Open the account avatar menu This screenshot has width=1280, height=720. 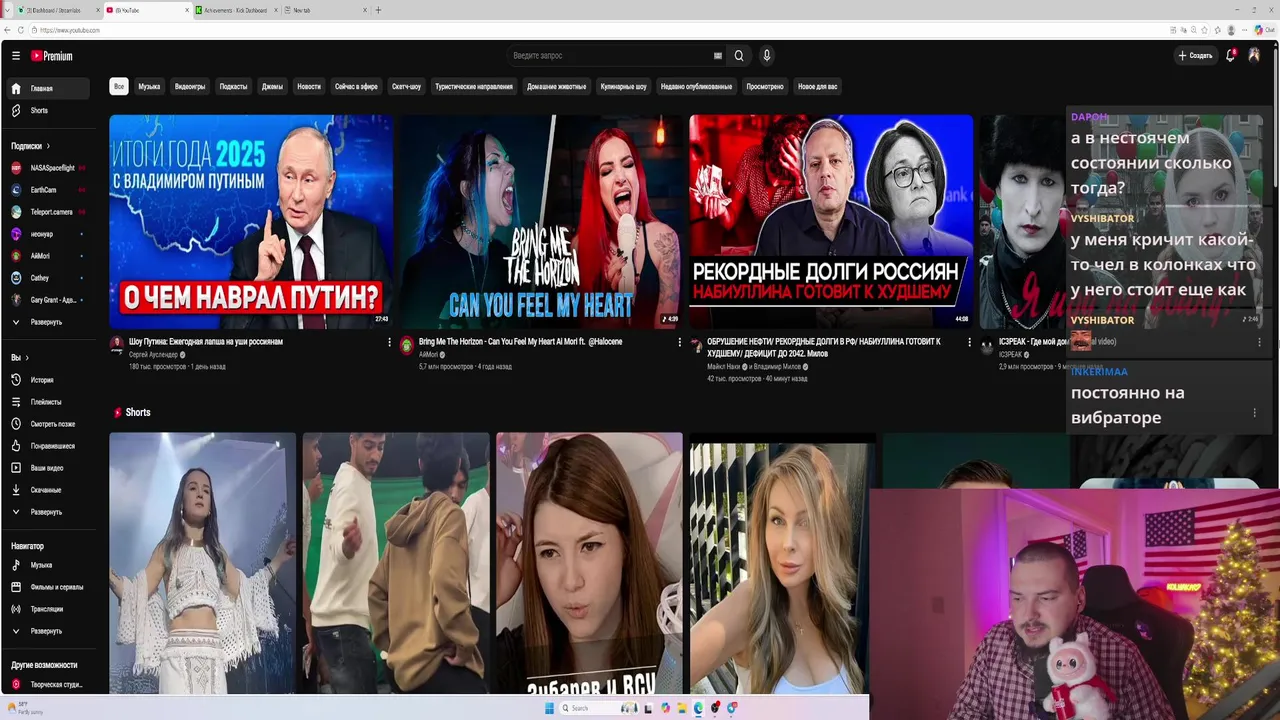tap(1254, 56)
